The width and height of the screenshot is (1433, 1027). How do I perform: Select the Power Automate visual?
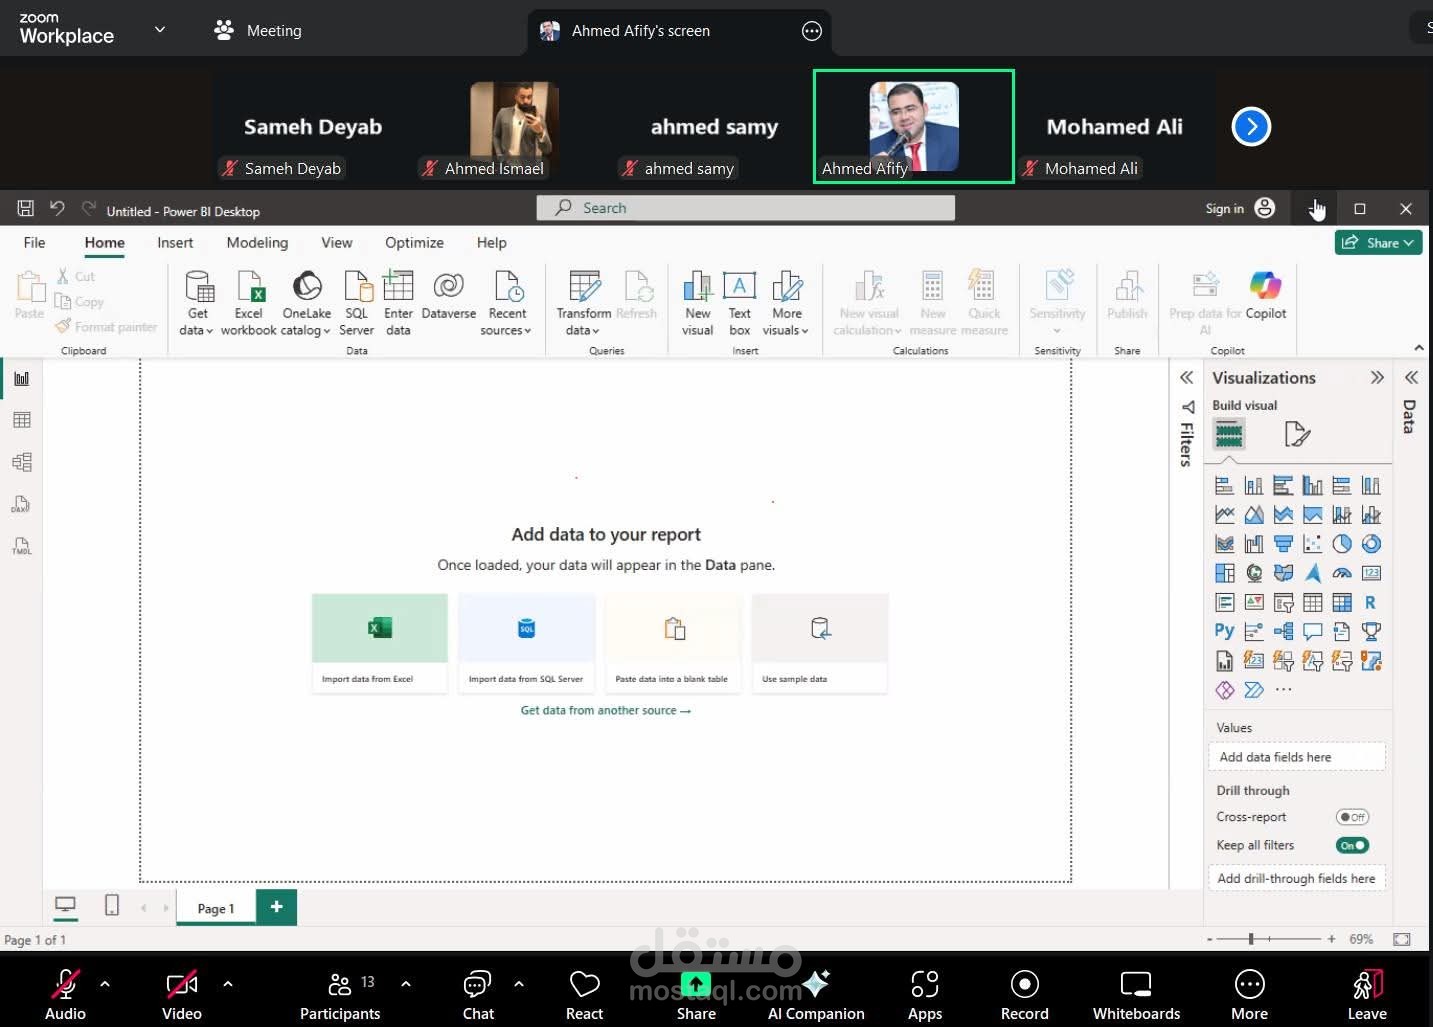coord(1254,690)
